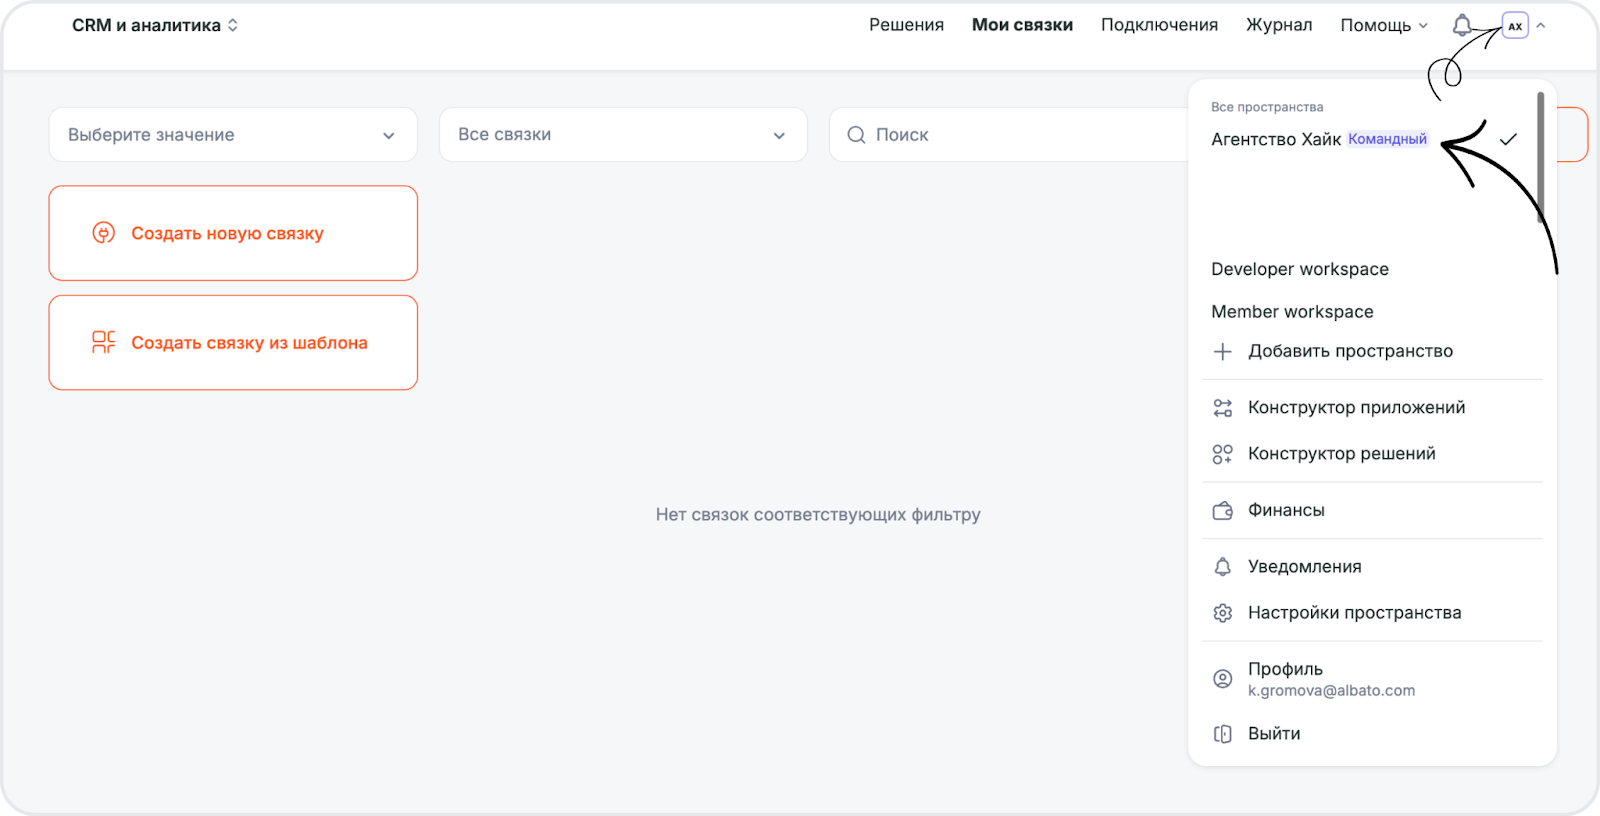The image size is (1600, 816).
Task: Collapse the account menu chevron
Action: tap(1541, 26)
